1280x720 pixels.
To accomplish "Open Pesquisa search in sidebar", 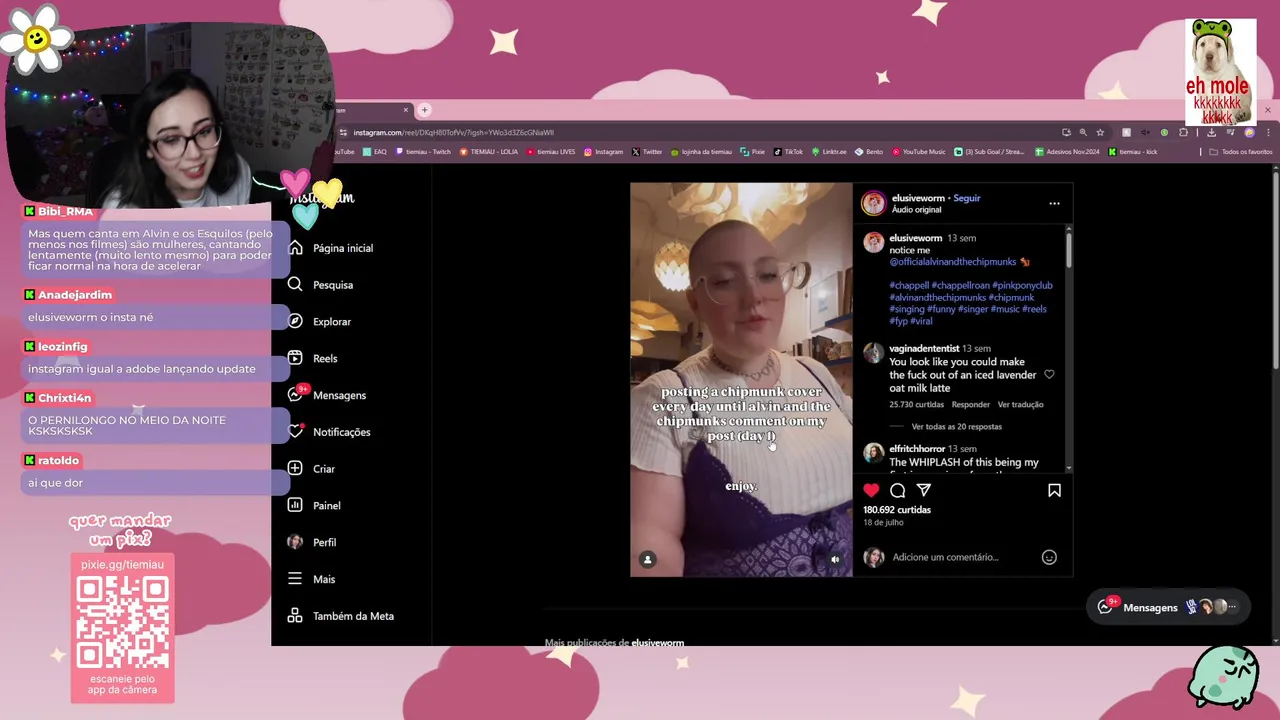I will [321, 285].
